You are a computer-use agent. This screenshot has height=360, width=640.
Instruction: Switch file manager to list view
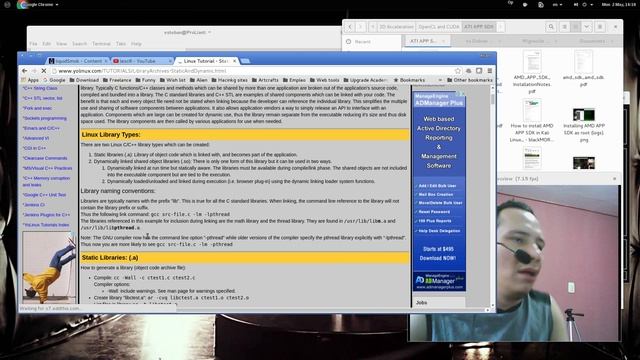click(x=564, y=27)
